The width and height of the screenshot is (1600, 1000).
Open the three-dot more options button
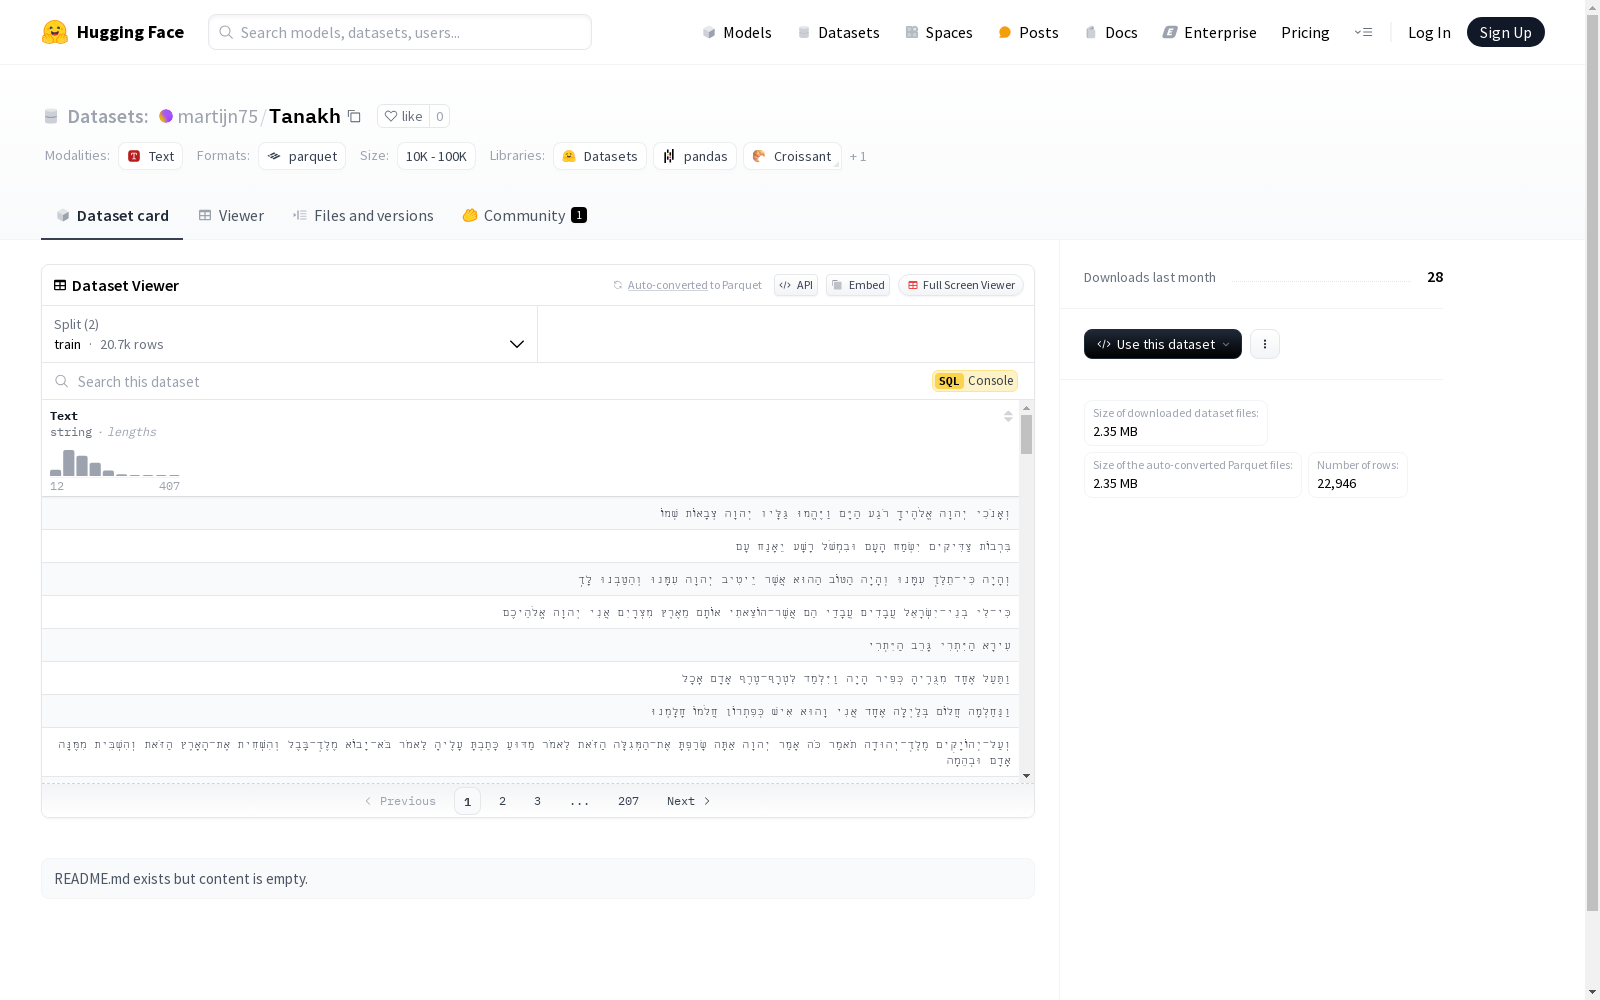[1265, 344]
